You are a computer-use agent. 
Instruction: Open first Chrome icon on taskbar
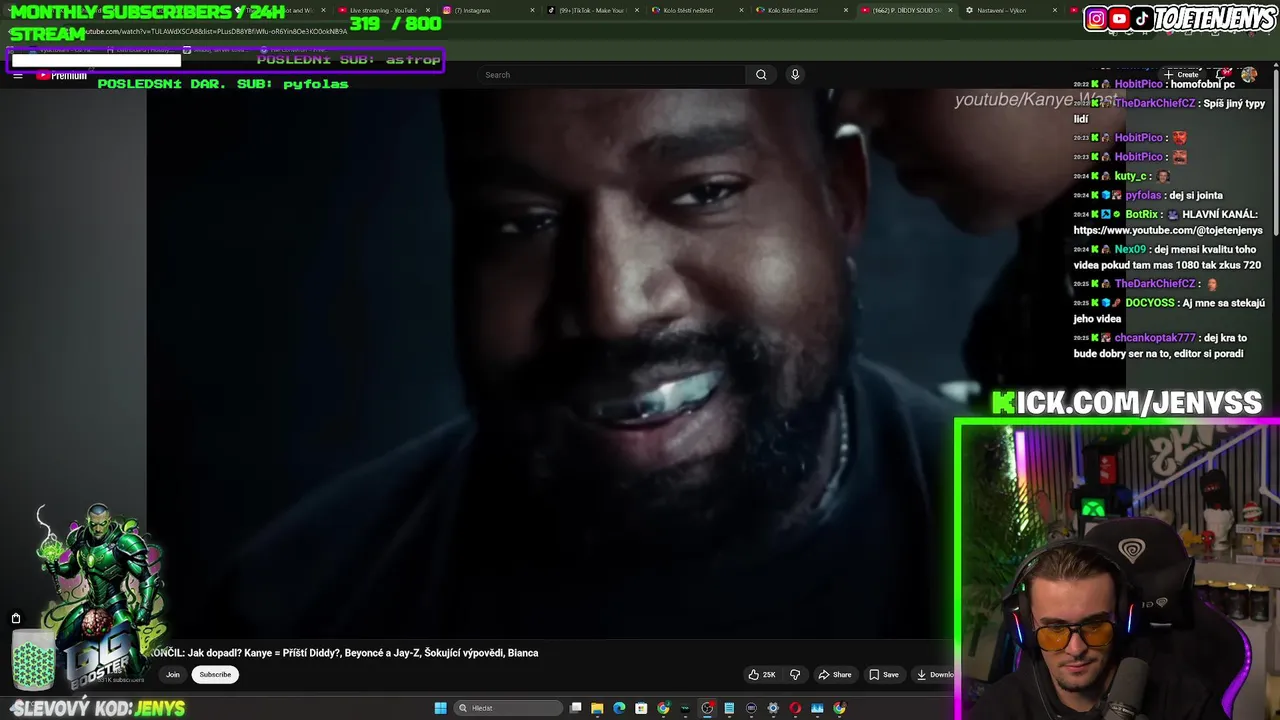663,708
